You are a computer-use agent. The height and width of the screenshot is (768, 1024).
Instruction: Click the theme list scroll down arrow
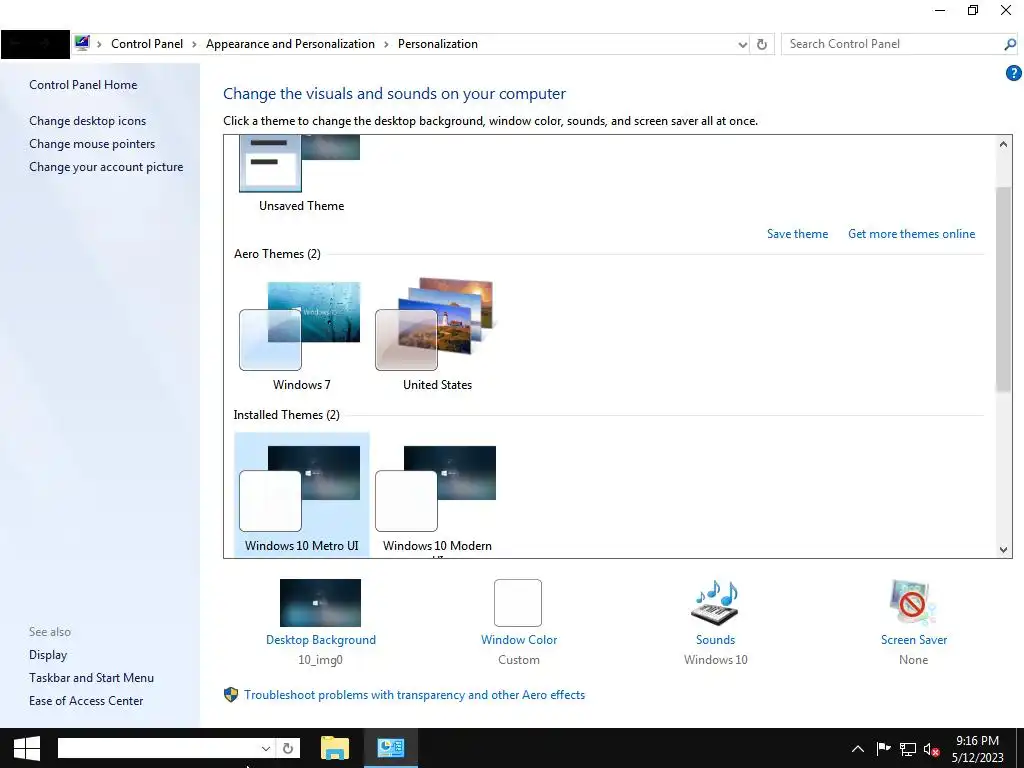tap(1004, 550)
